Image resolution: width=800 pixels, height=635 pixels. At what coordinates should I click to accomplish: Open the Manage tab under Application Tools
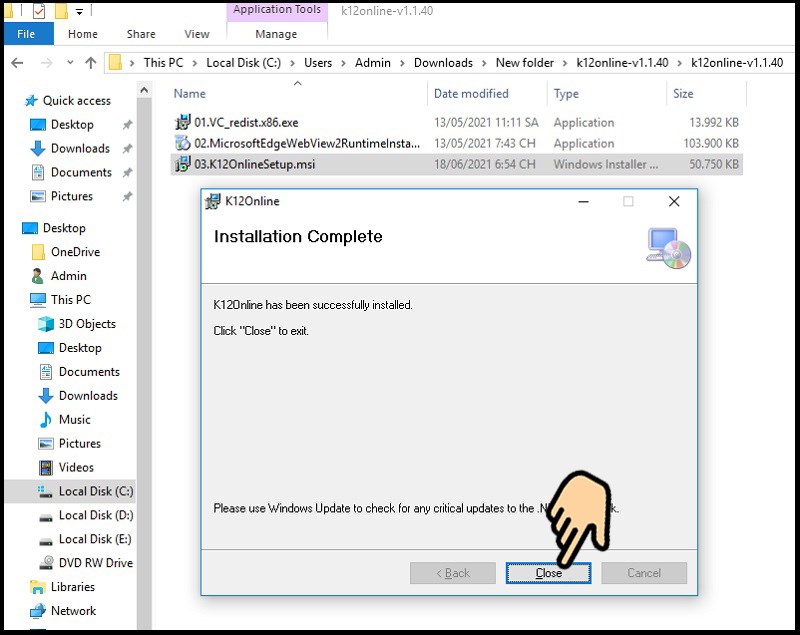pyautogui.click(x=276, y=34)
